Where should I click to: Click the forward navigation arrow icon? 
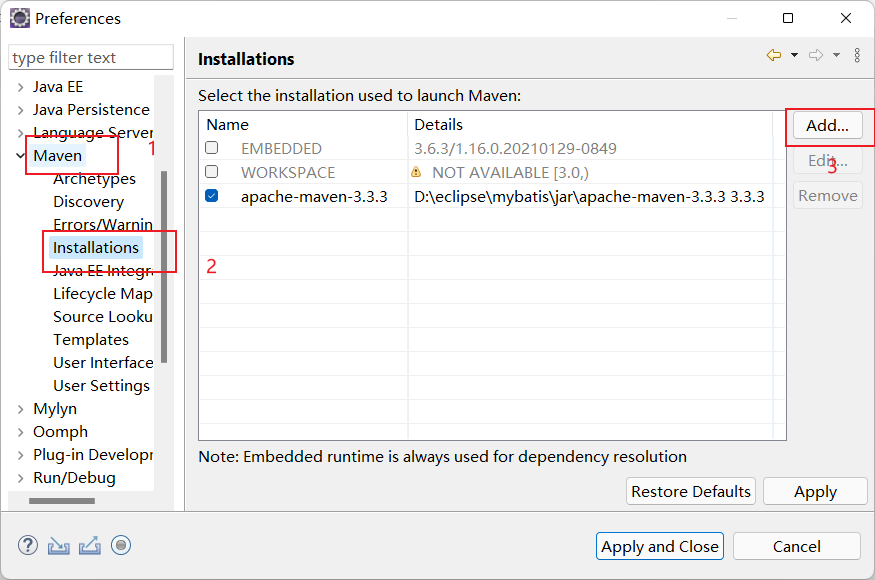click(x=816, y=56)
